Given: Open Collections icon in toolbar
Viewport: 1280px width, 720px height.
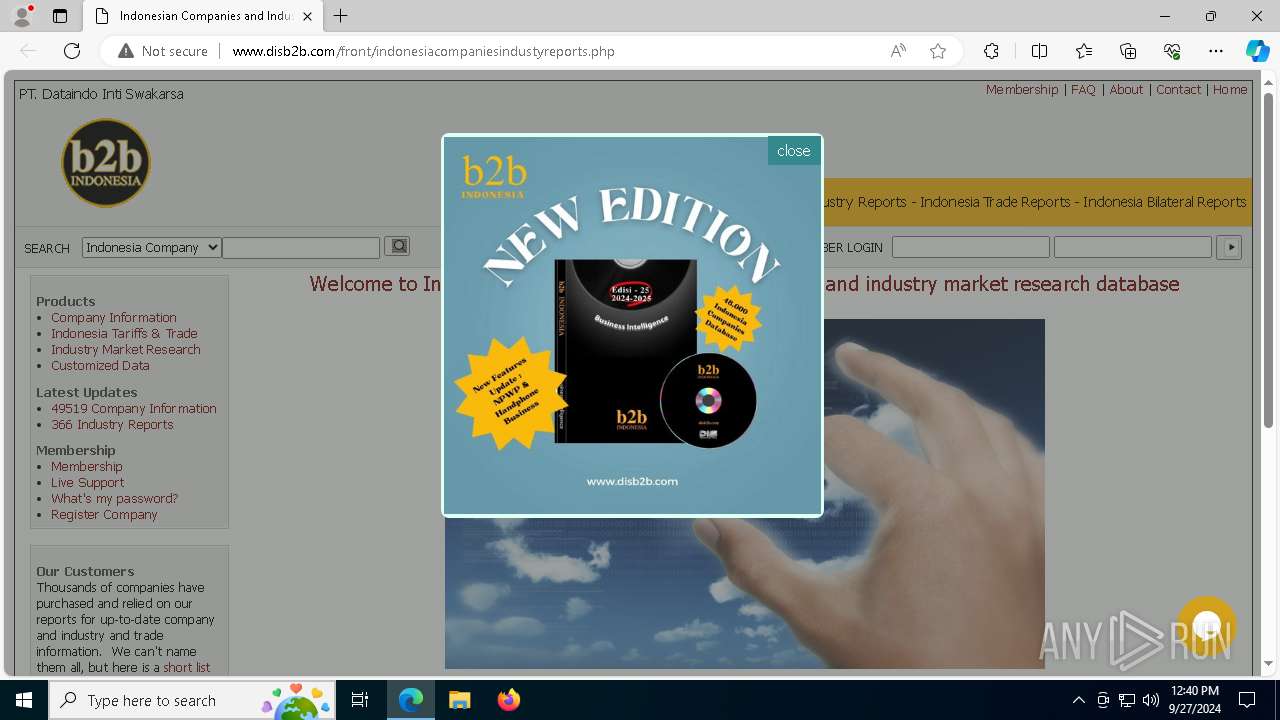Looking at the screenshot, I should [x=1128, y=51].
